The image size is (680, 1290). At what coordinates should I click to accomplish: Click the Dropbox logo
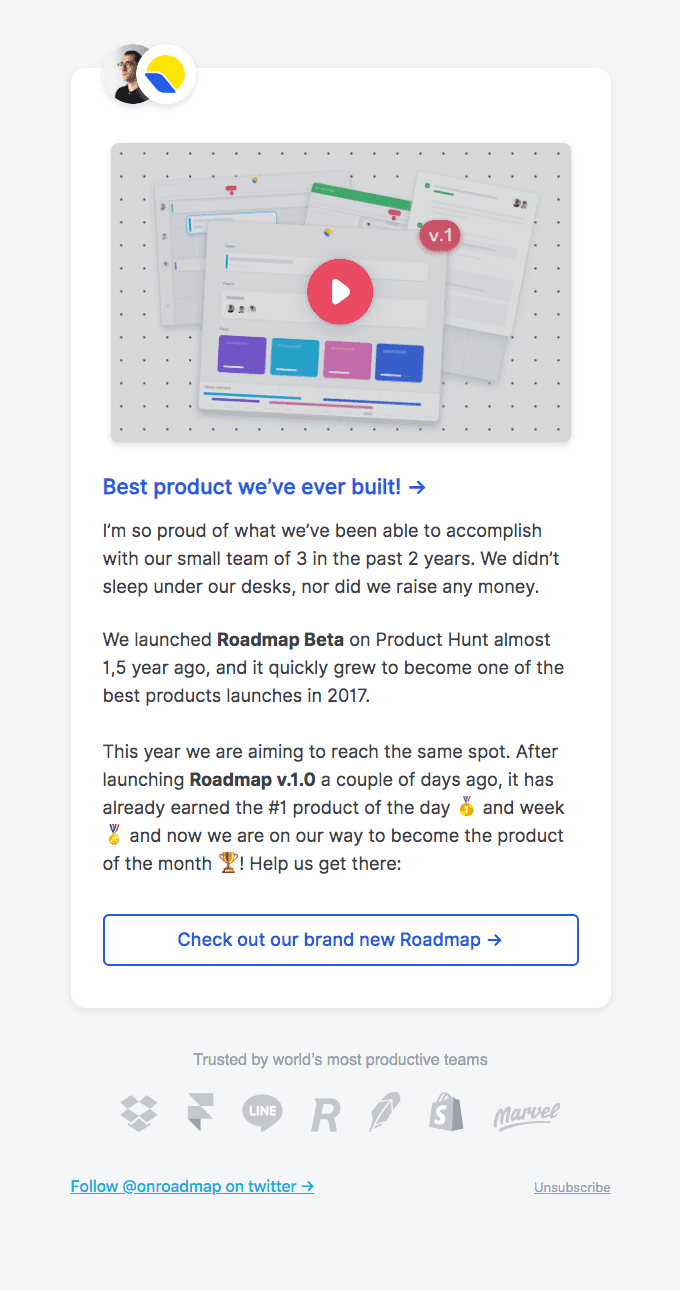[139, 1113]
